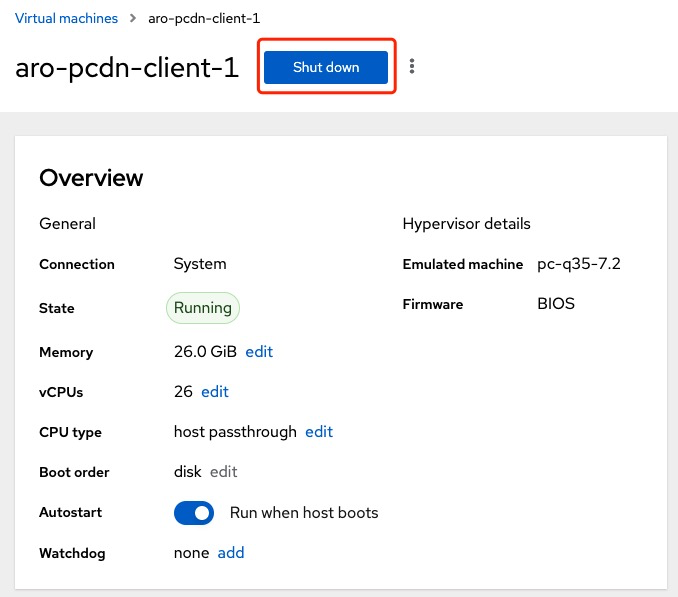678x597 pixels.
Task: Click the Overview card heading
Action: (x=91, y=178)
